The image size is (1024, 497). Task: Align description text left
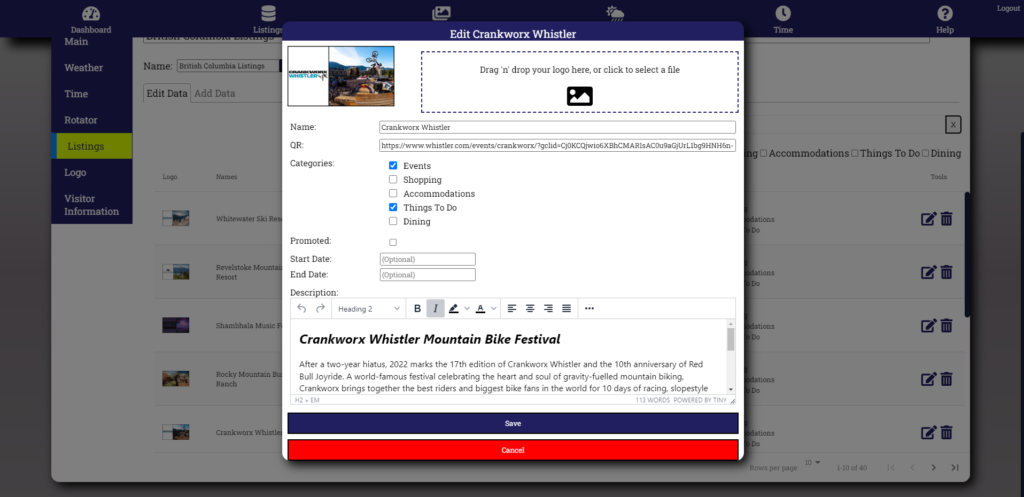(x=512, y=308)
